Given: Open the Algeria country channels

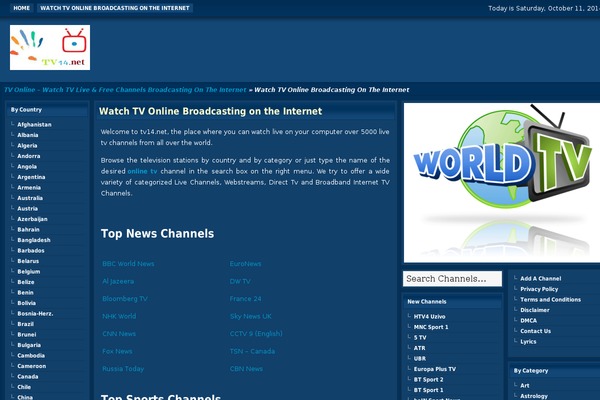Looking at the screenshot, I should tap(27, 145).
